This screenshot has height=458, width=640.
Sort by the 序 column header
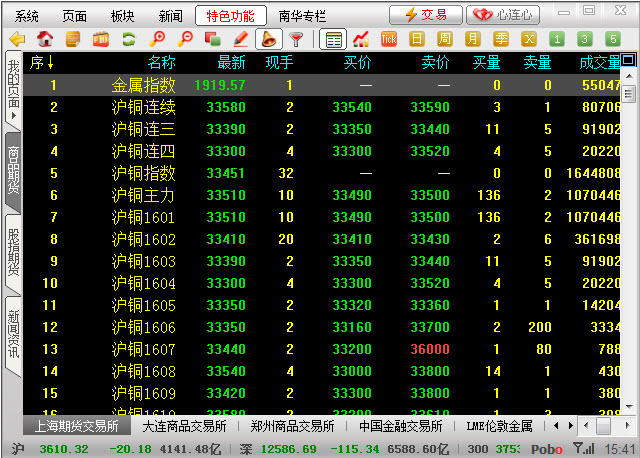click(42, 62)
